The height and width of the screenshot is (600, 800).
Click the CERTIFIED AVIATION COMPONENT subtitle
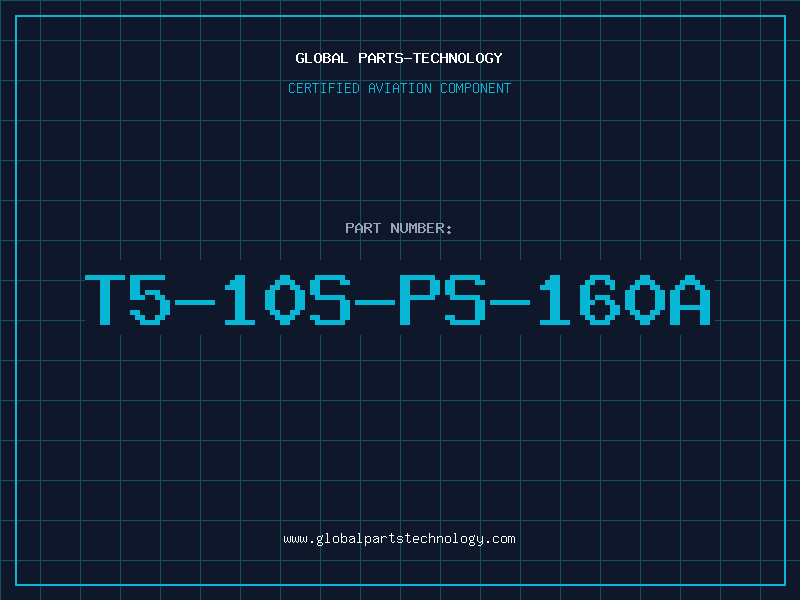[x=399, y=88]
